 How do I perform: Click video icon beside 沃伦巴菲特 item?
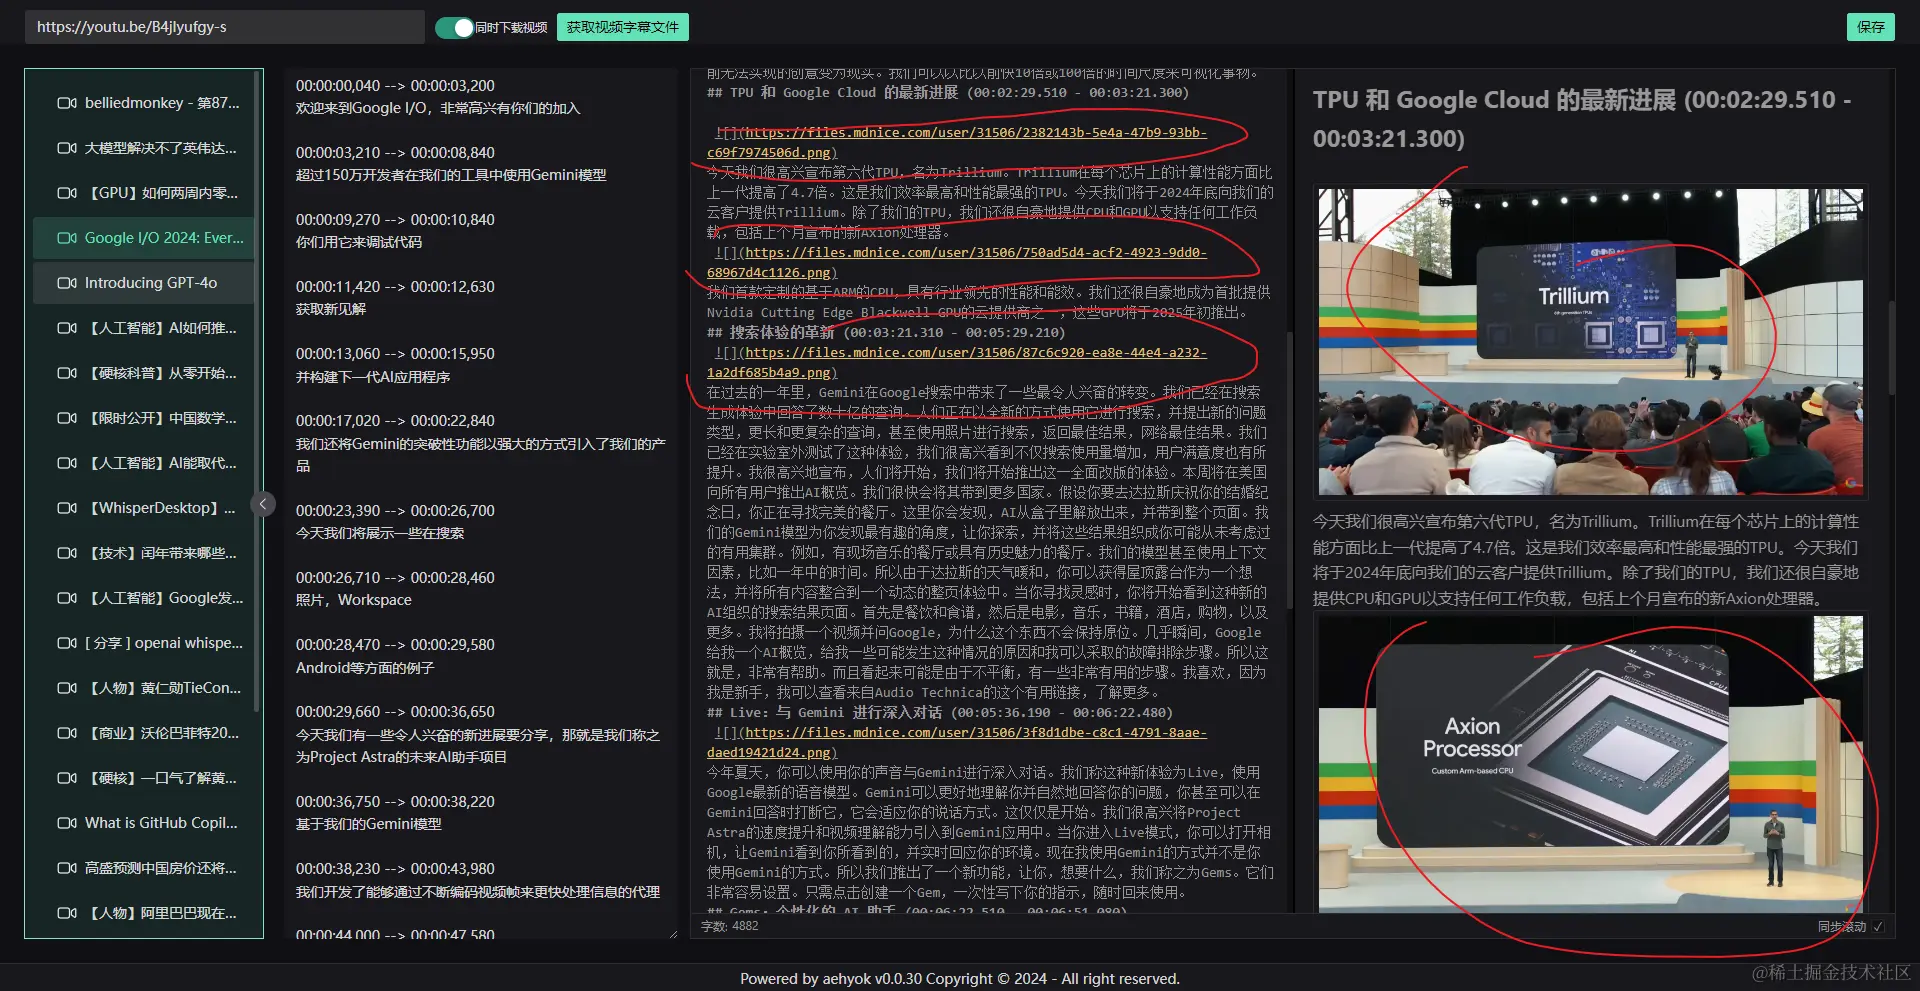coord(67,733)
